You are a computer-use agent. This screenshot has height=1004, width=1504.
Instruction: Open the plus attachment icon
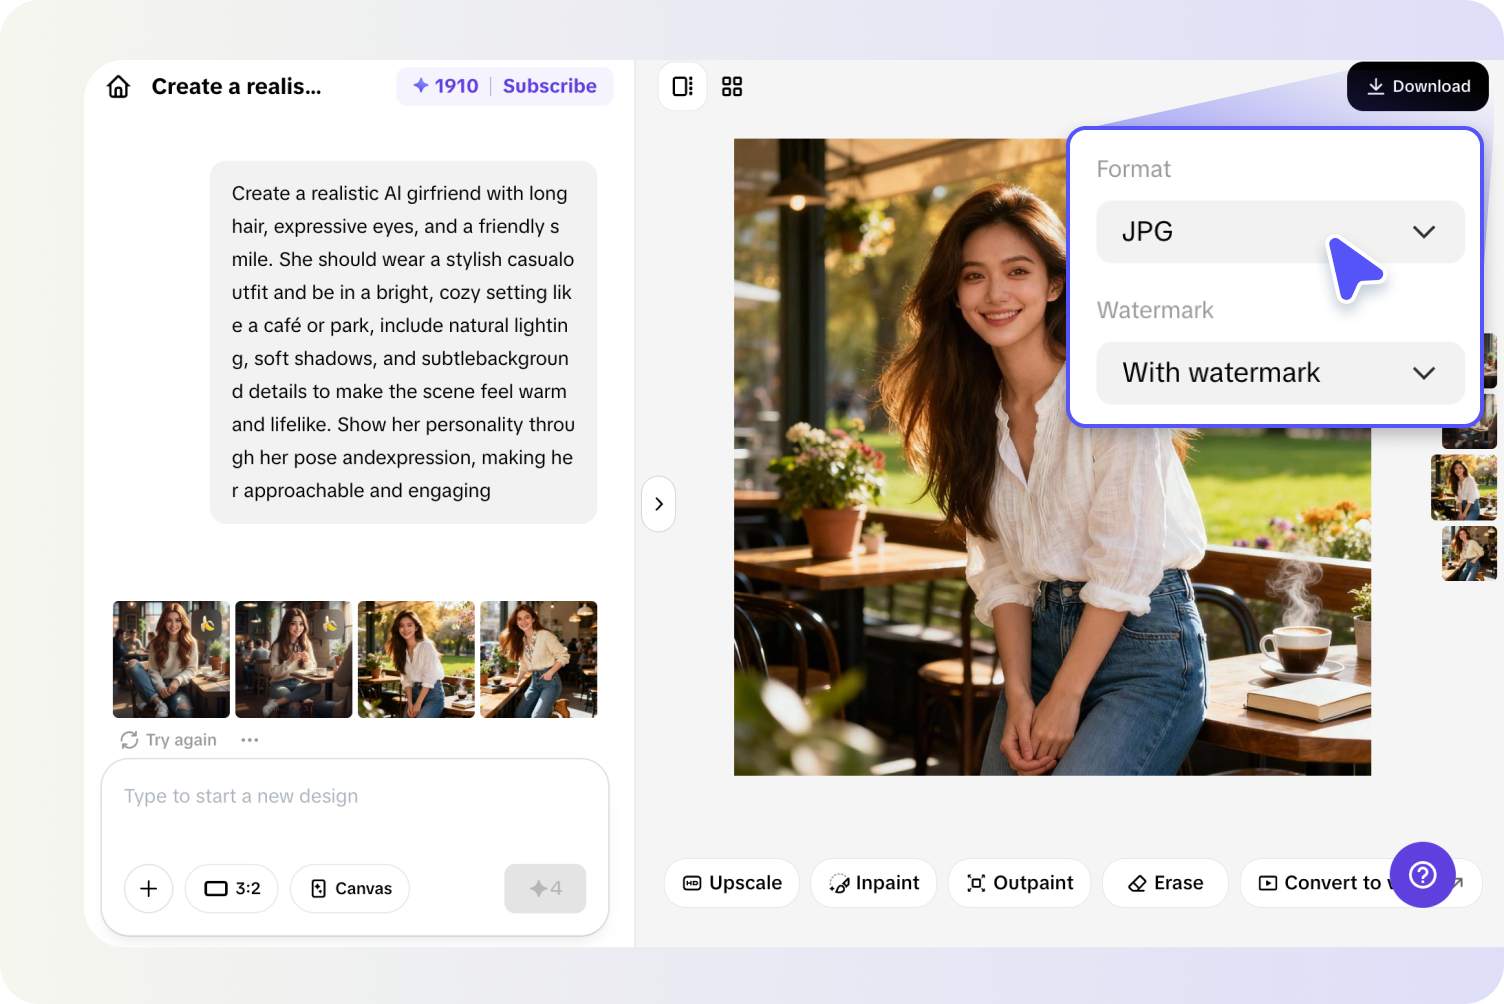point(148,888)
